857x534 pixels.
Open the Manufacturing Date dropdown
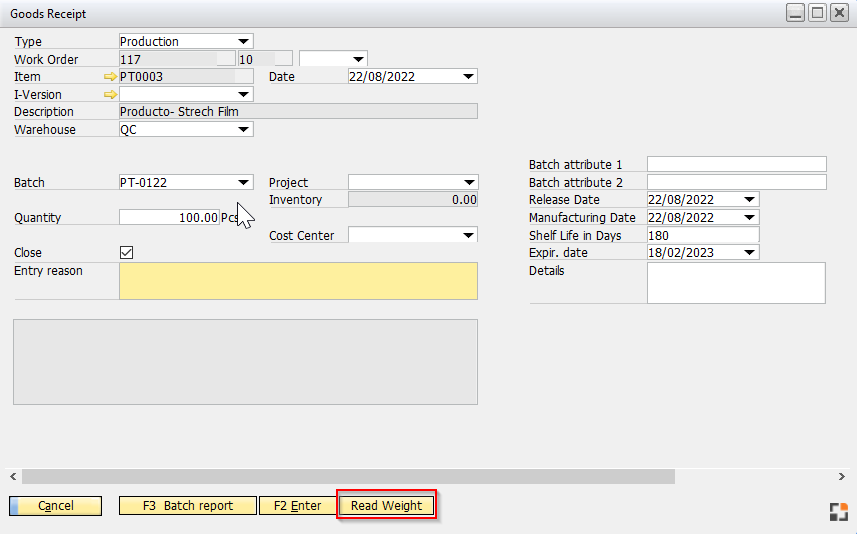click(x=750, y=218)
